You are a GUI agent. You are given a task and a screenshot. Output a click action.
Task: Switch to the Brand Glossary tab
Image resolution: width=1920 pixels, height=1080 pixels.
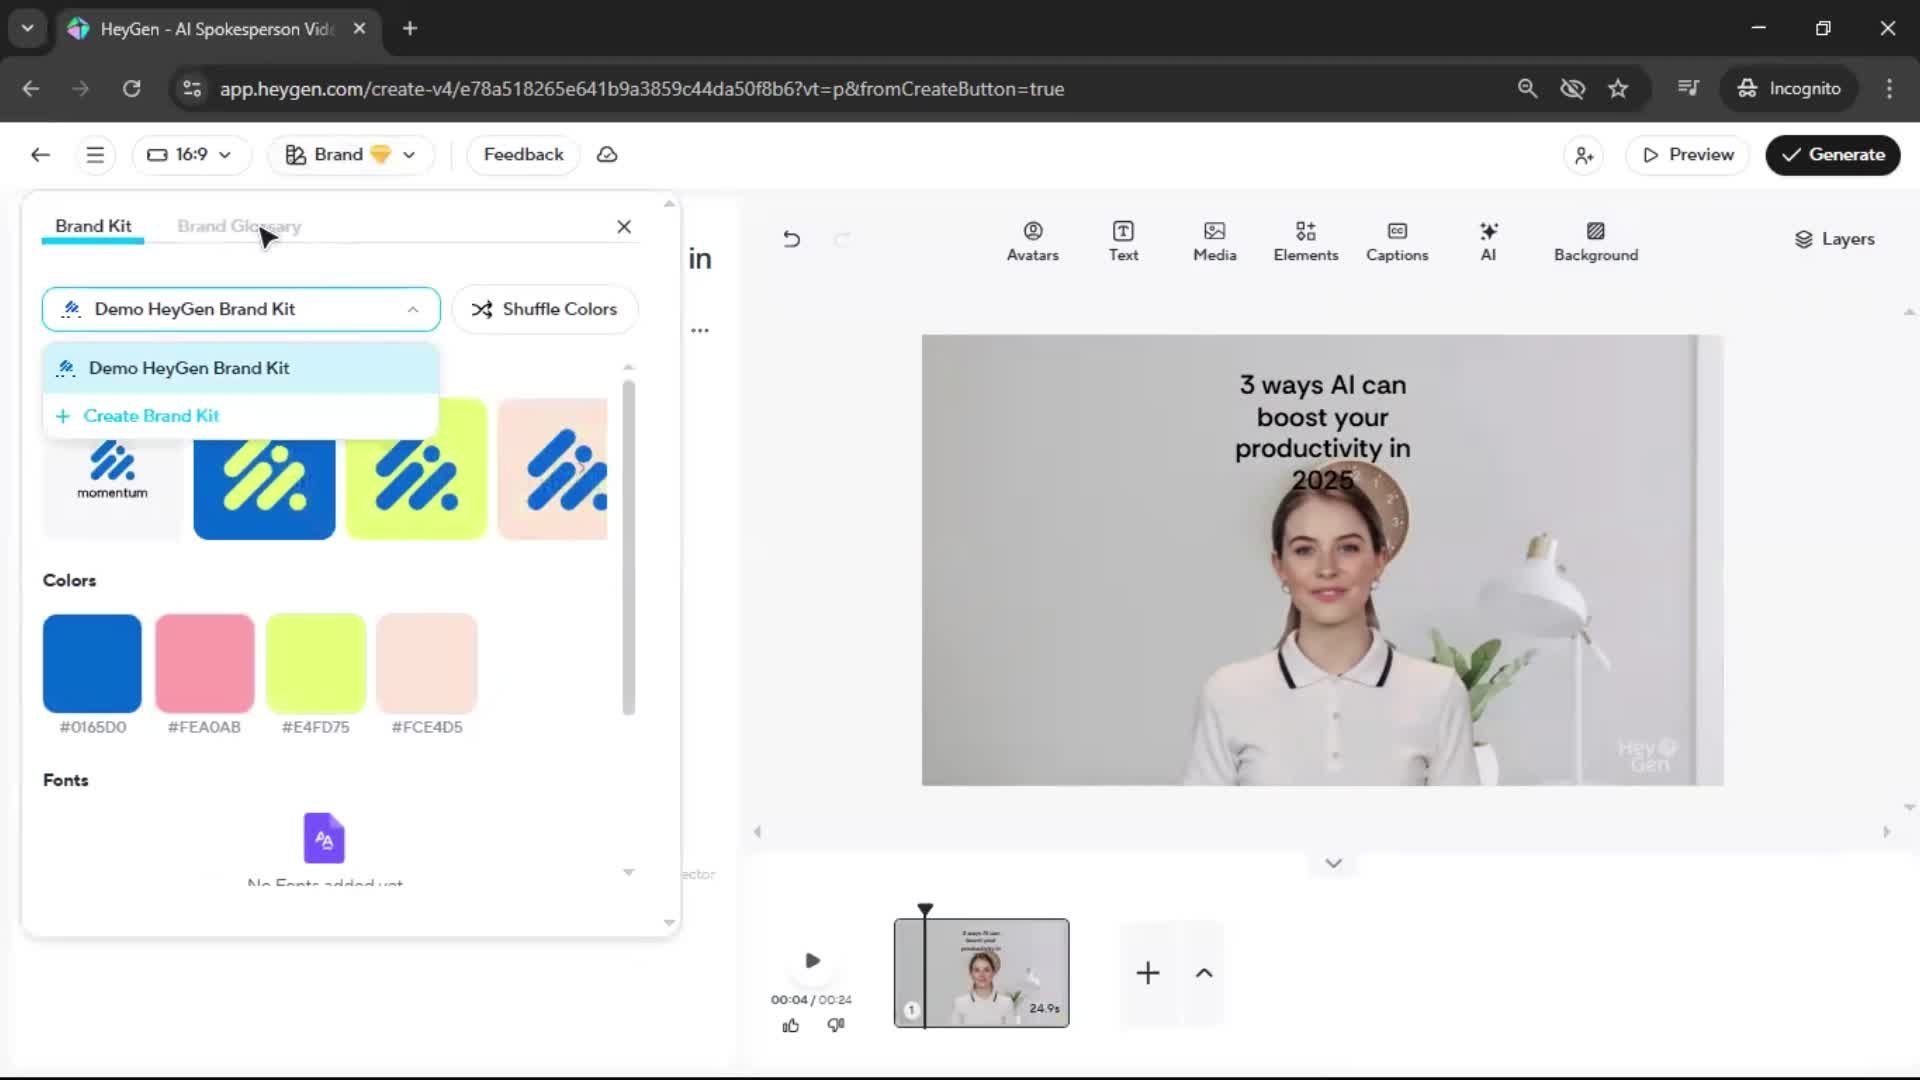(239, 227)
